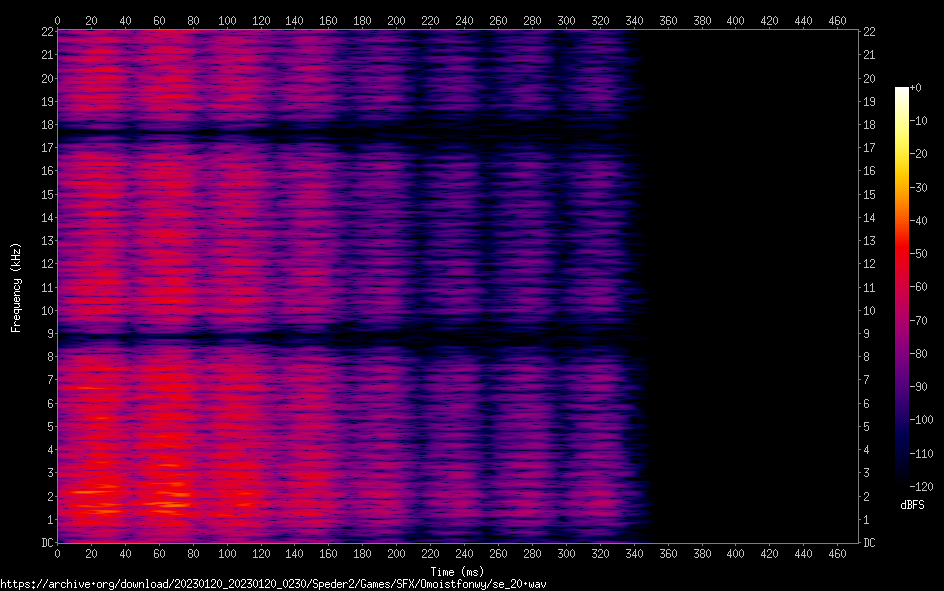This screenshot has height=591, width=944.
Task: Click the DC label on the right frequency axis
Action: tap(870, 543)
